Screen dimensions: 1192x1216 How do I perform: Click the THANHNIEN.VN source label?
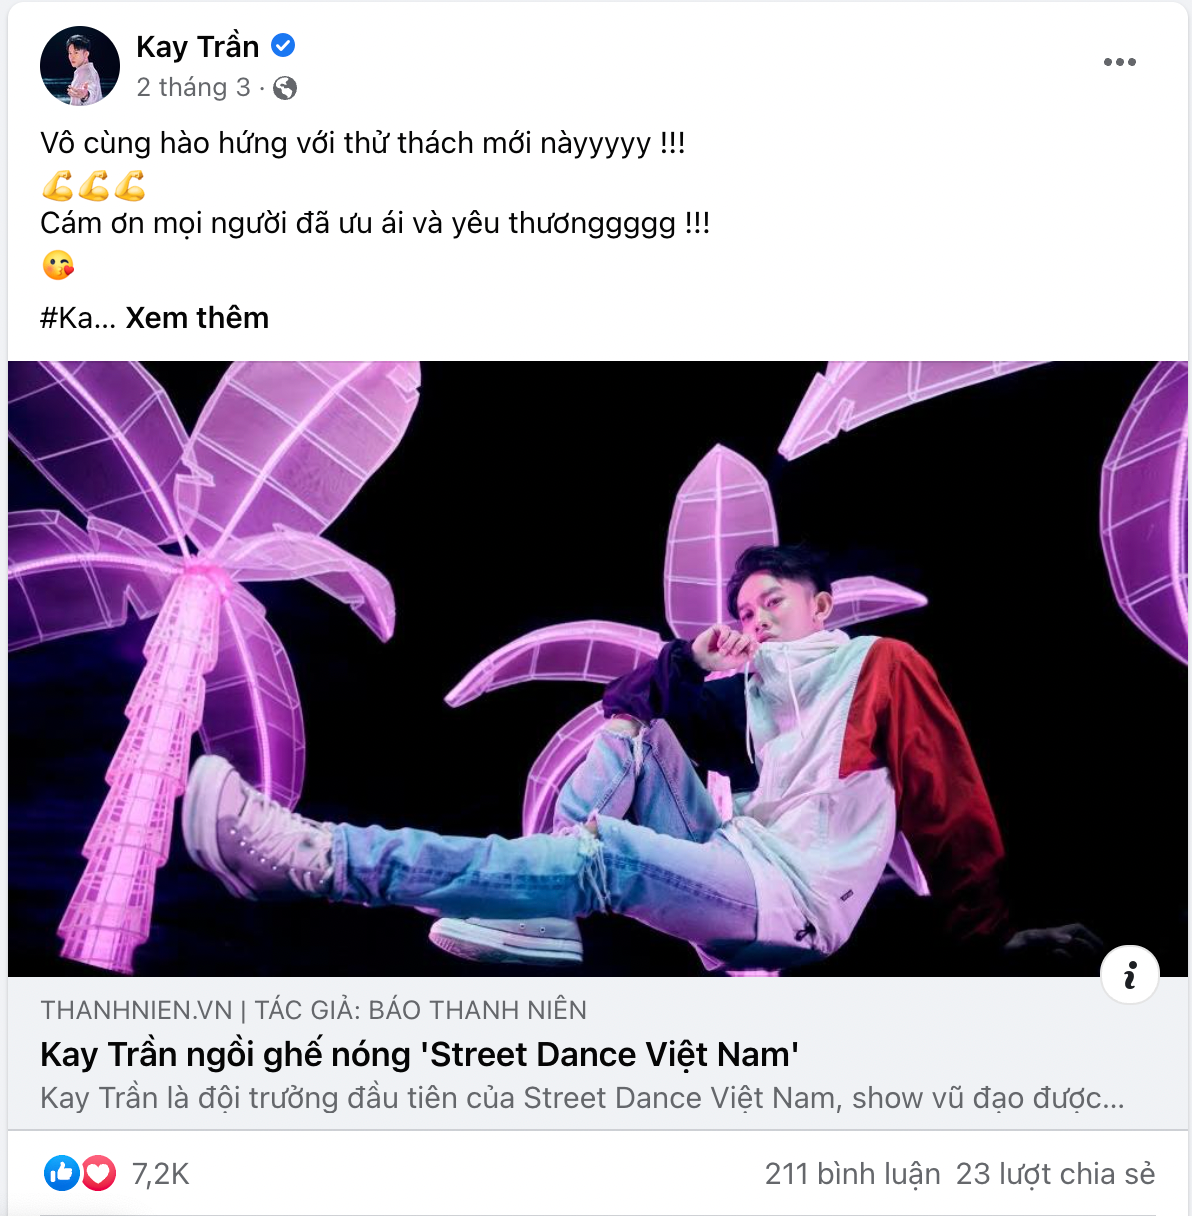click(136, 1010)
